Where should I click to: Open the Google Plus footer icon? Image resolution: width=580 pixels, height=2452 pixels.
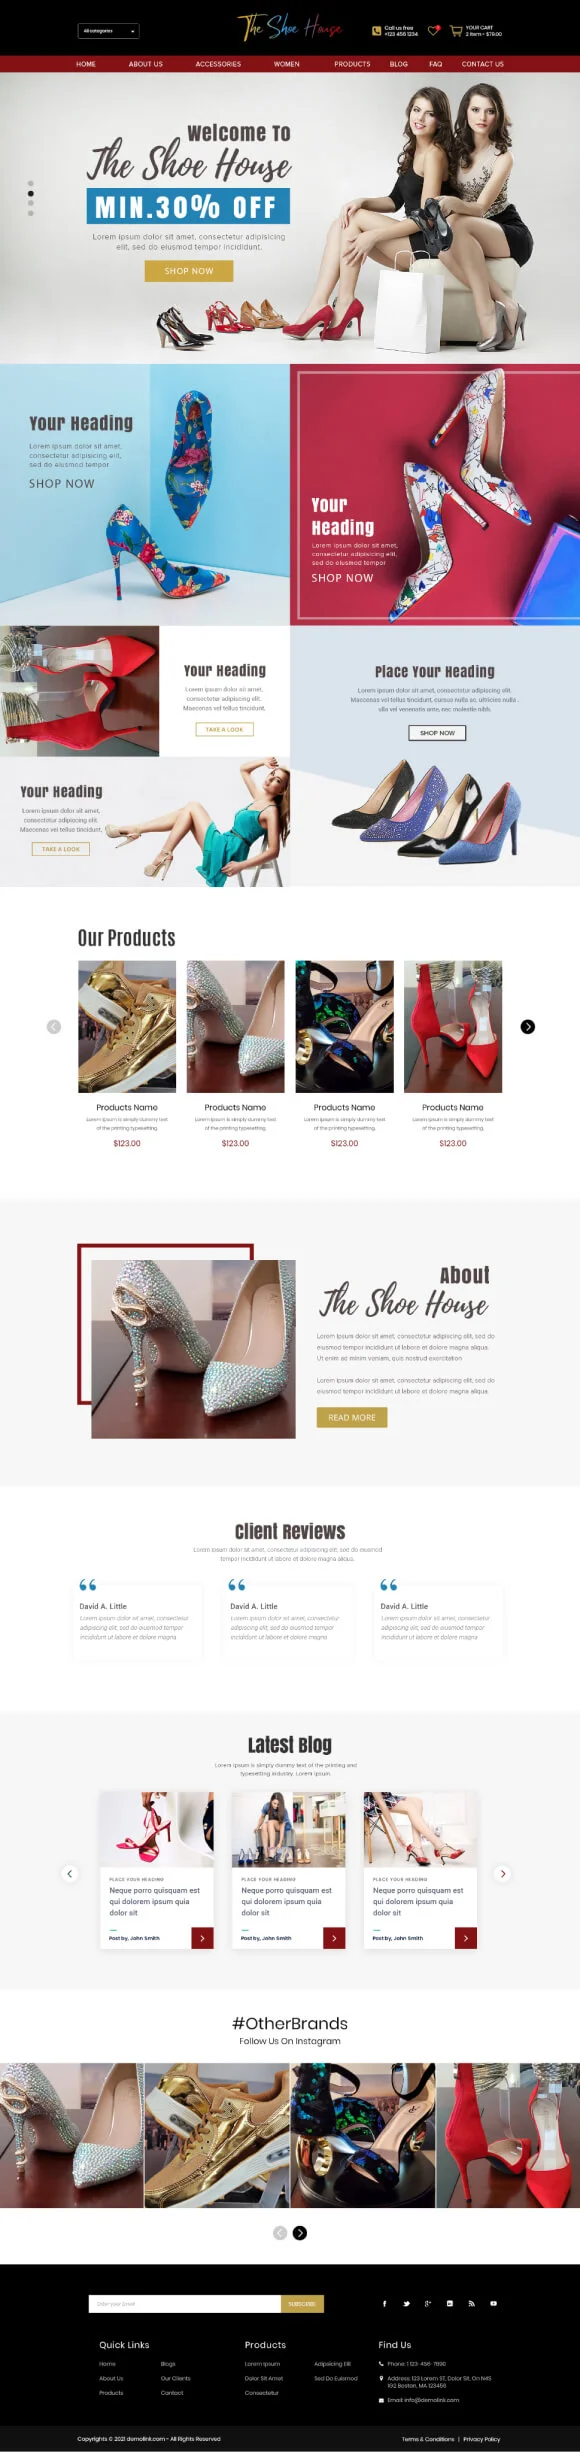(428, 2303)
